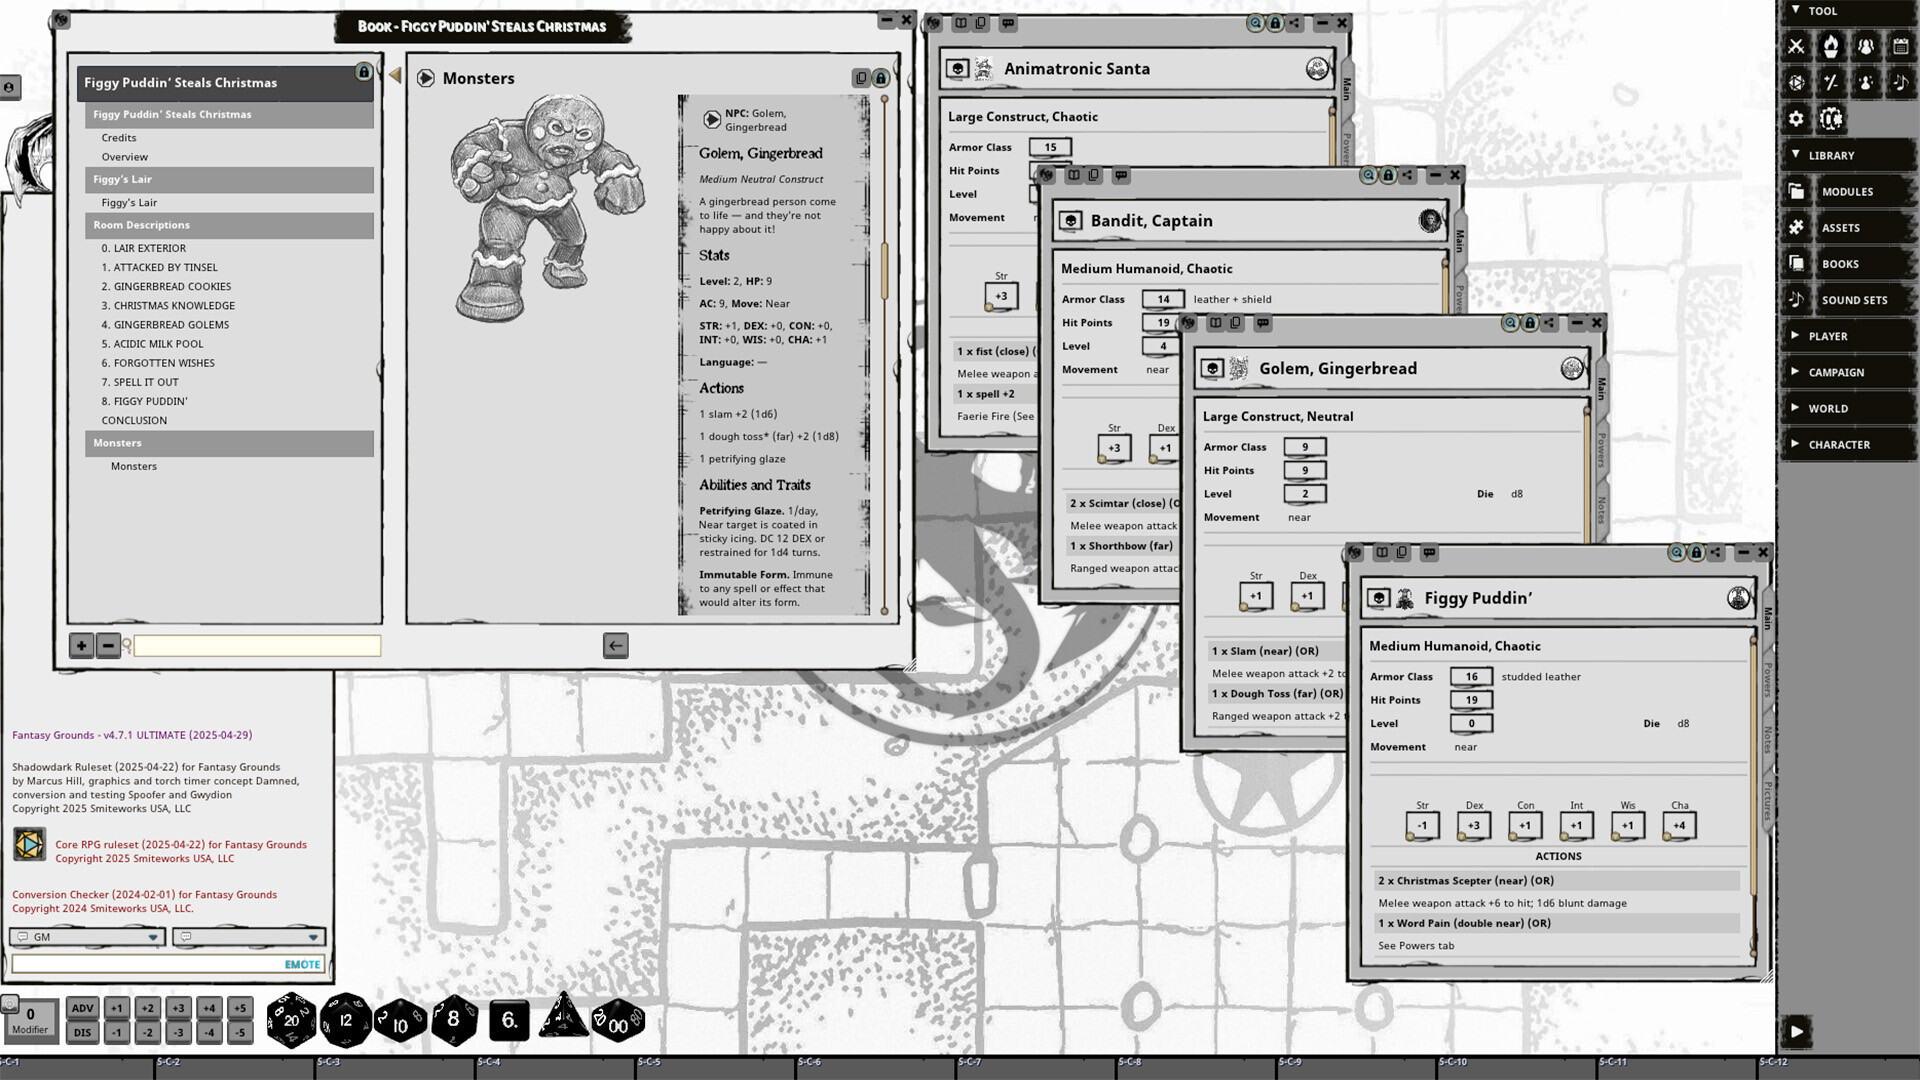Open the Modules library panel

pos(1849,191)
